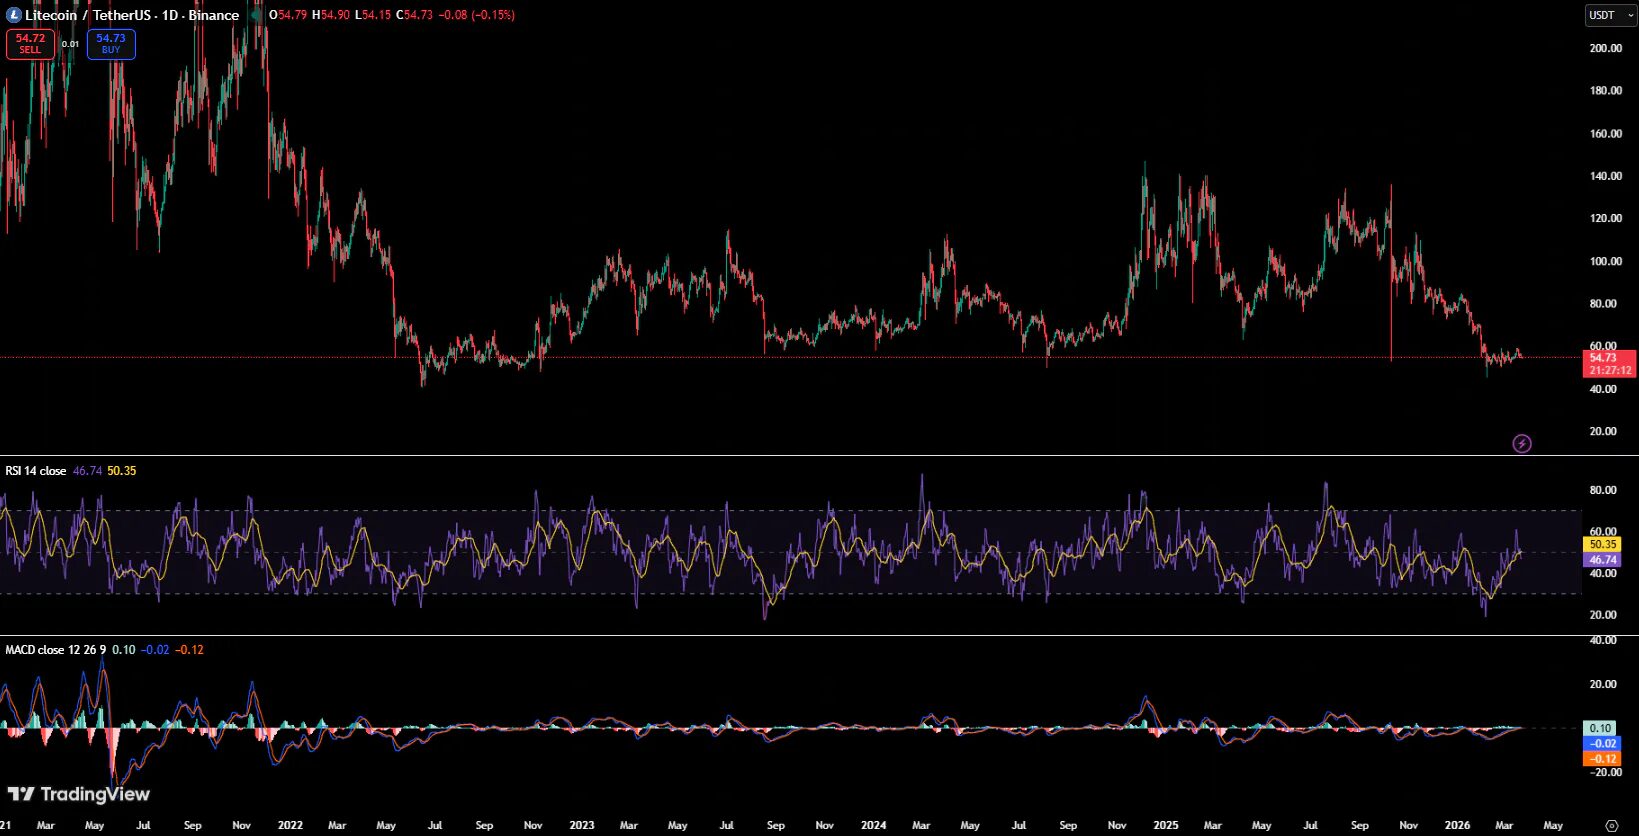The image size is (1639, 836).
Task: Click the green market status dot
Action: pos(256,15)
